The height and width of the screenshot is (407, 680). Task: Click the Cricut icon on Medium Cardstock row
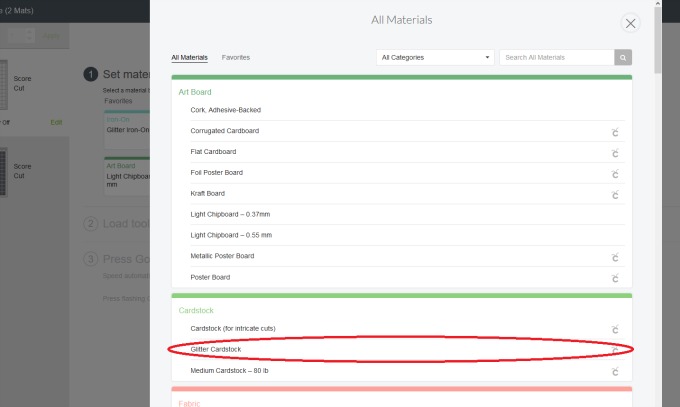[x=615, y=371]
